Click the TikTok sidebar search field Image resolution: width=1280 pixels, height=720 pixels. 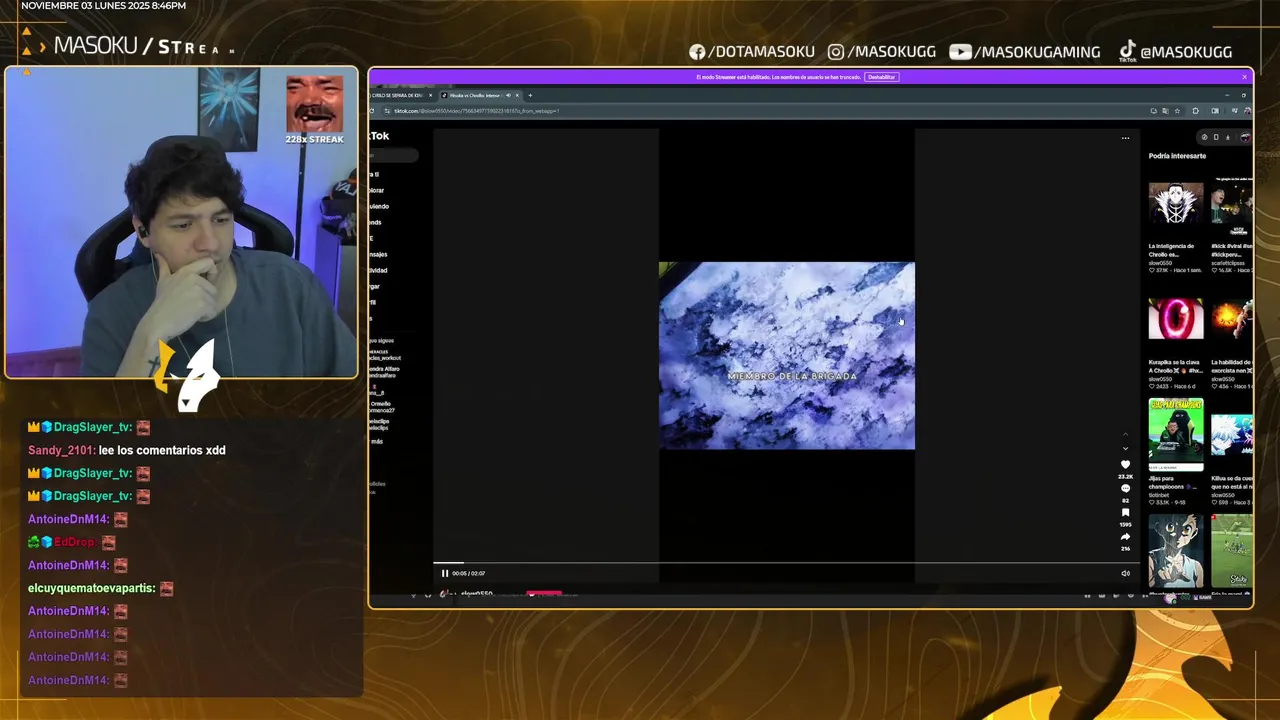pyautogui.click(x=394, y=155)
